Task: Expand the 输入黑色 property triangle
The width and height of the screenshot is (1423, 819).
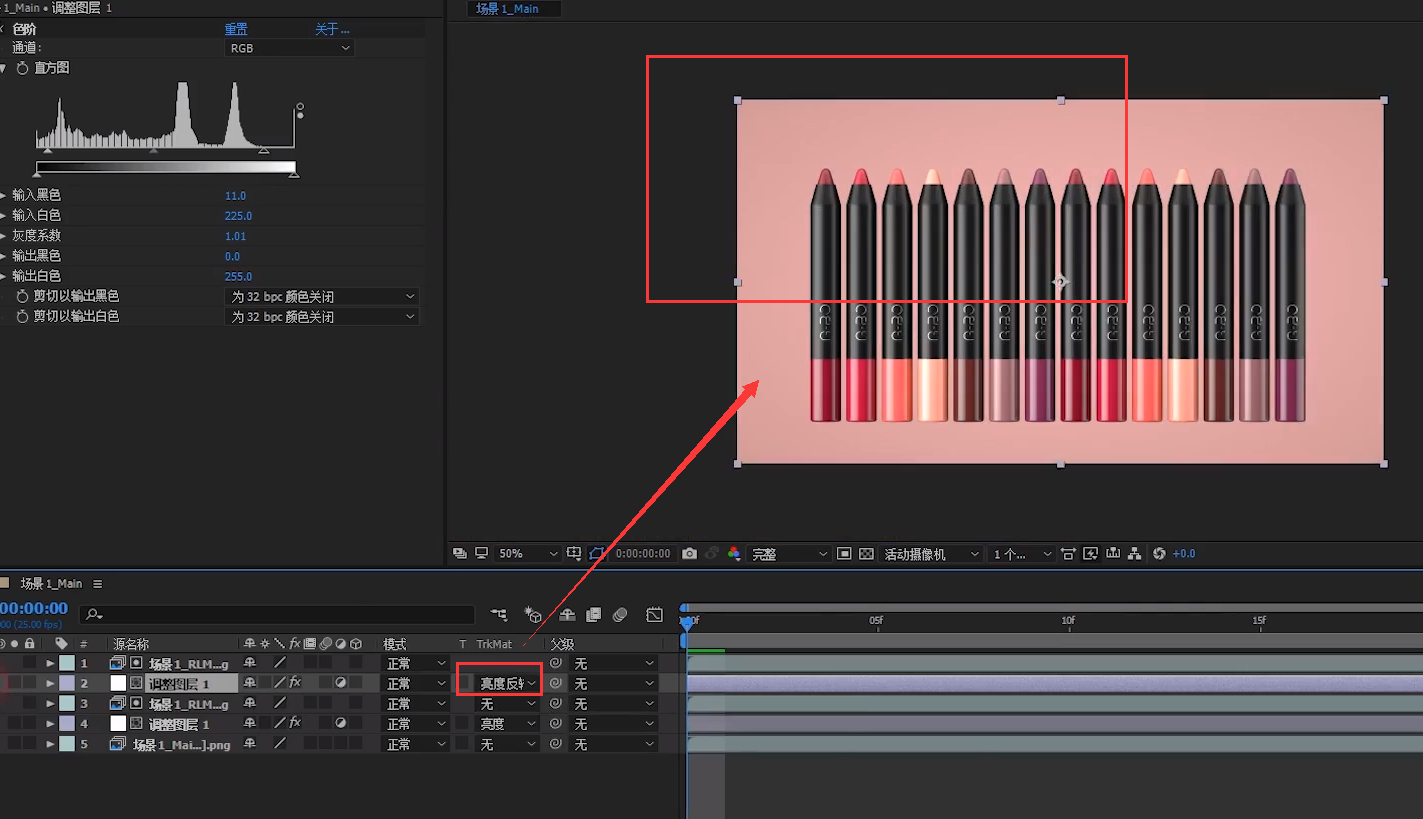Action: coord(3,195)
